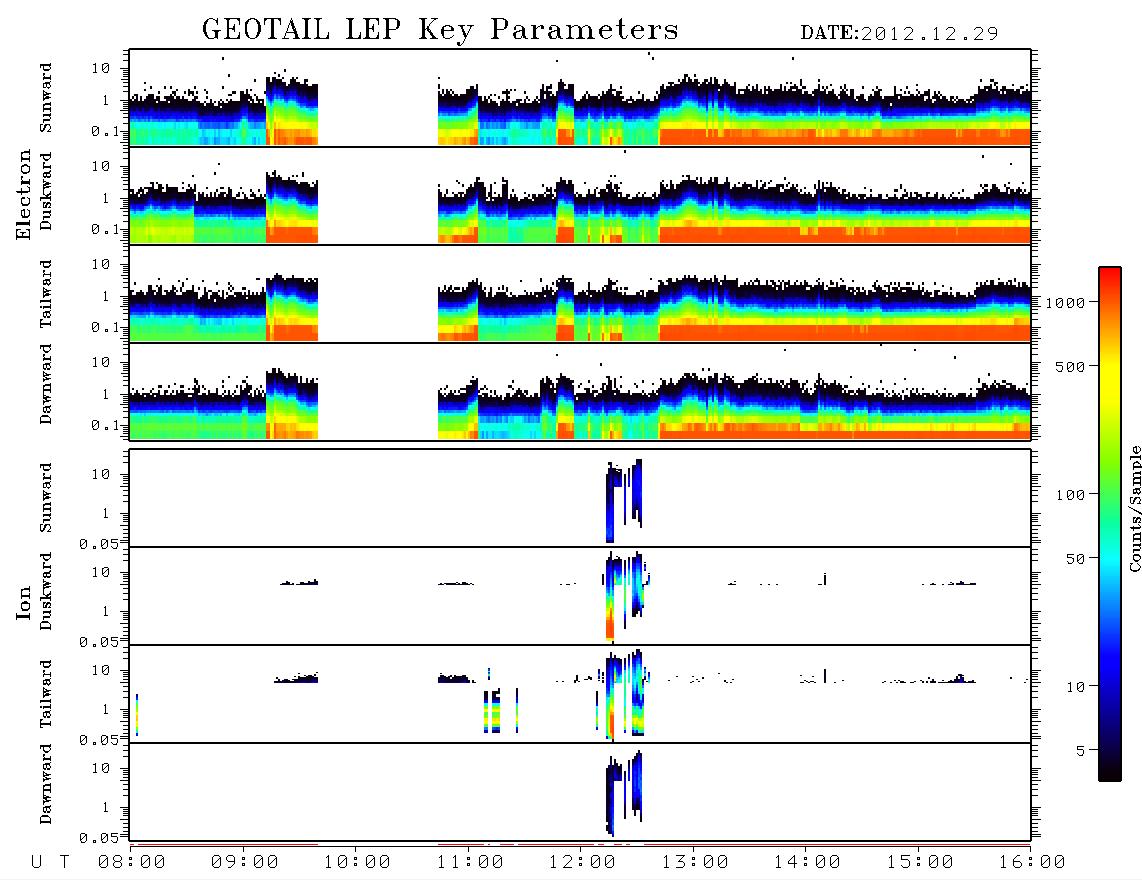Screen dimensions: 1142x880
Task: Click the "0.05" tick of Ion Dawnward panel
Action: click(98, 838)
